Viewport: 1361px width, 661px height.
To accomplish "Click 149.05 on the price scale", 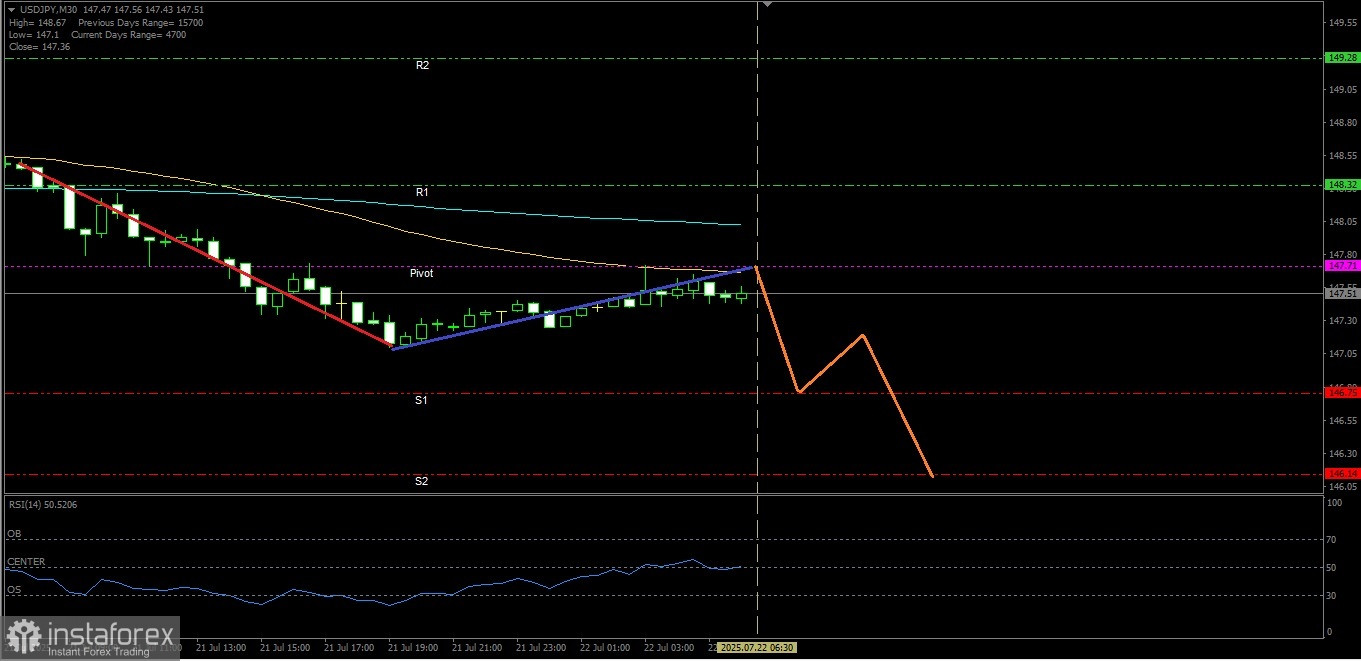I will tap(1342, 89).
